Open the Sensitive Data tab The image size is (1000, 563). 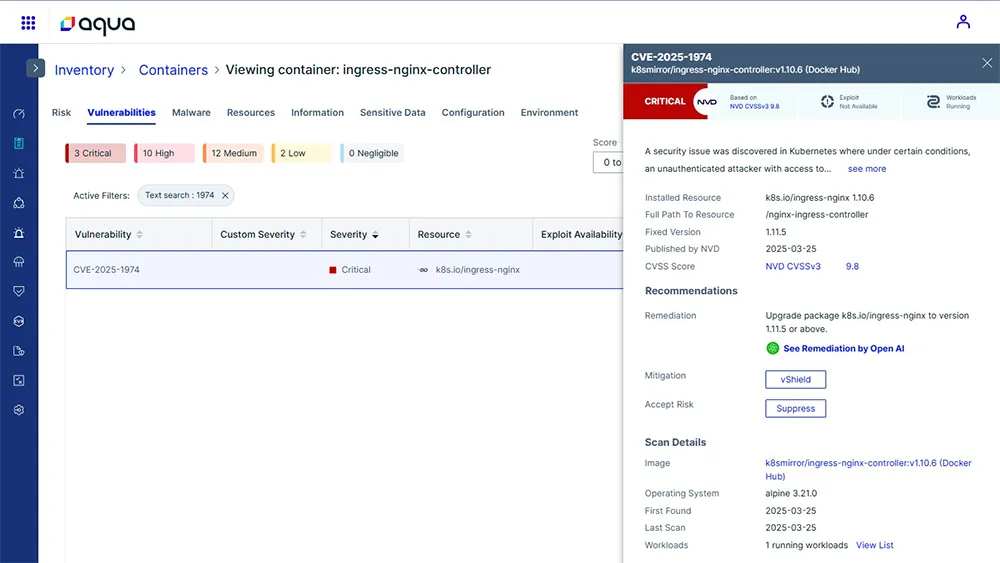tap(392, 113)
